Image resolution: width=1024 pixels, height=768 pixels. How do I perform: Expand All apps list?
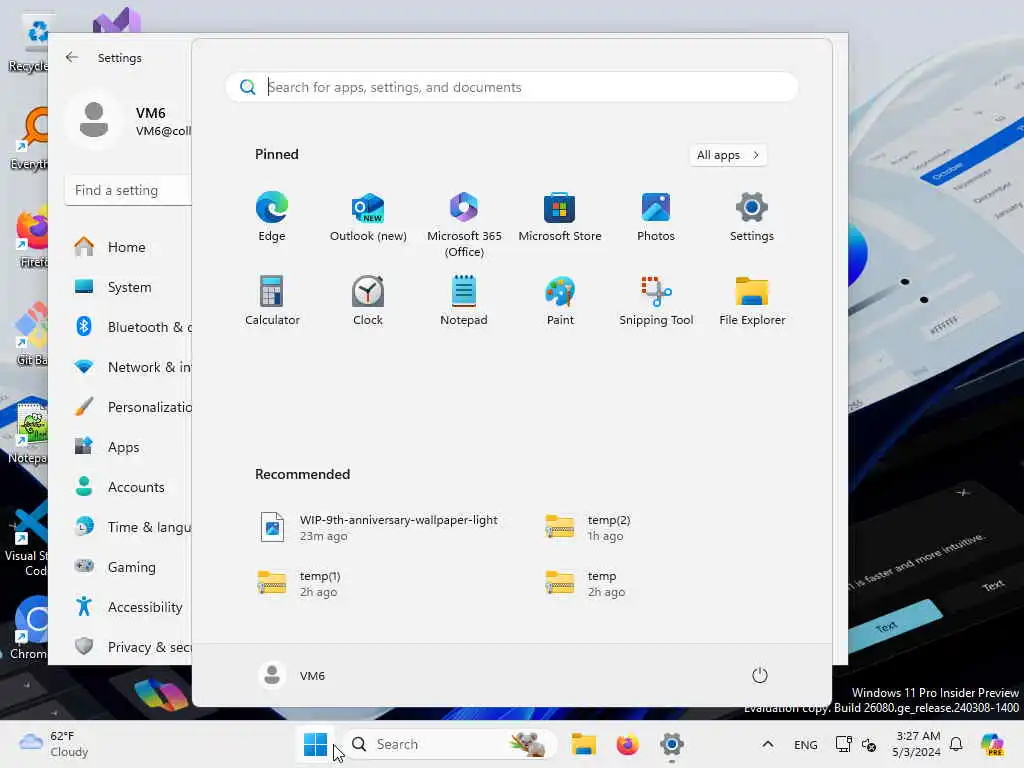tap(728, 155)
